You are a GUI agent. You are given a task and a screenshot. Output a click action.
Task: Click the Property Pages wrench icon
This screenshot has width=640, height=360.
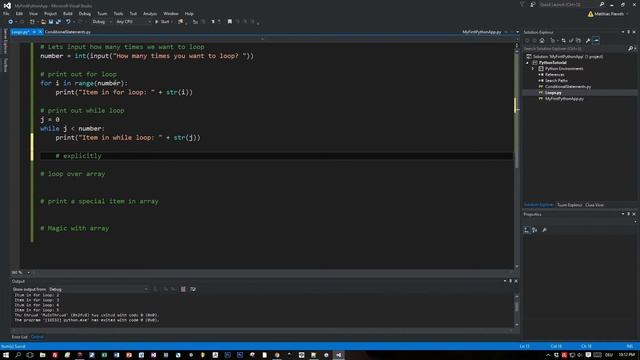[544, 230]
